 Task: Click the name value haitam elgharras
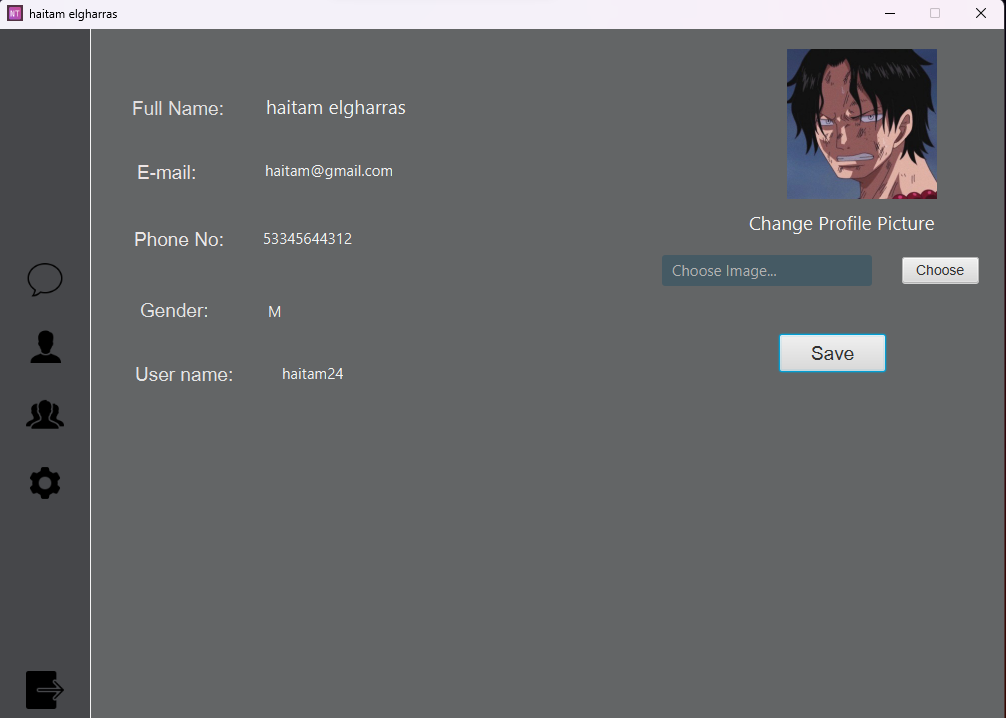click(x=336, y=108)
